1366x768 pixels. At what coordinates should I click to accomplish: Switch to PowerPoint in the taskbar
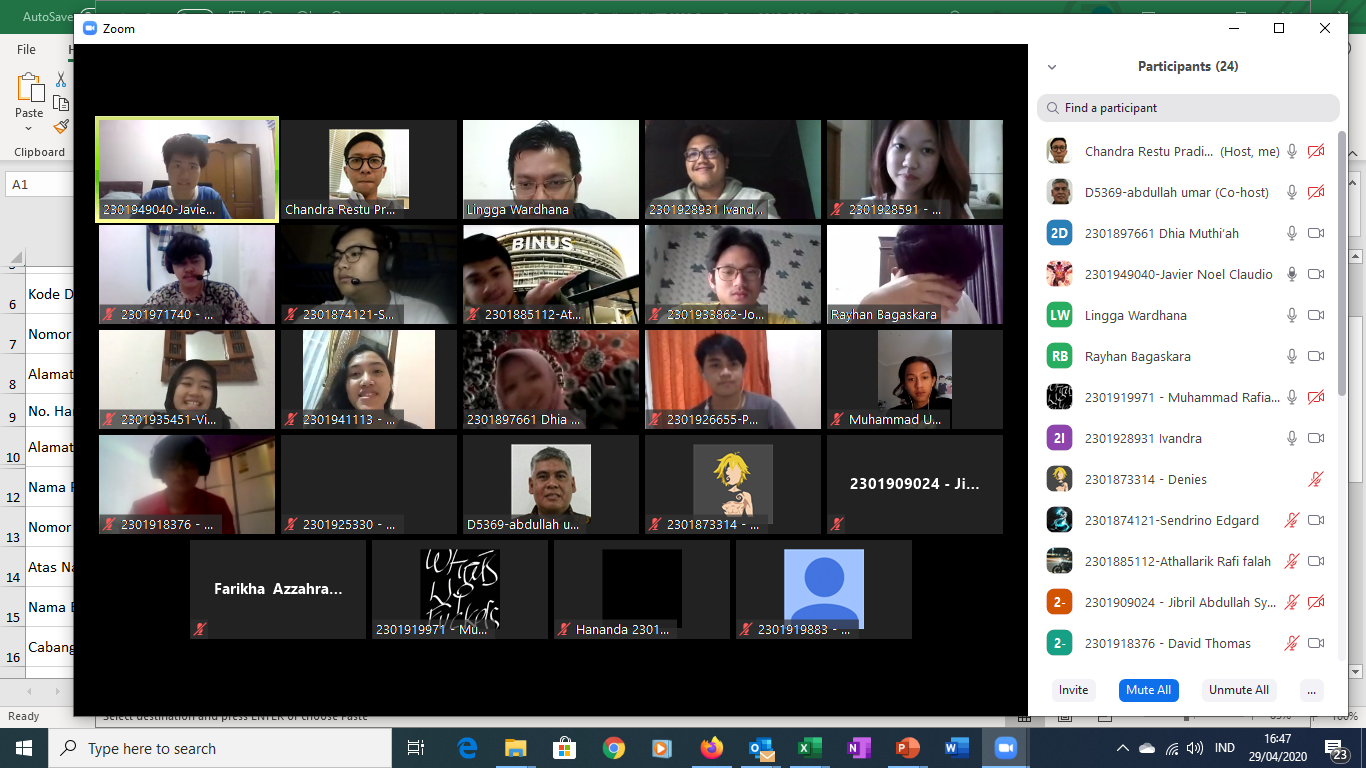pyautogui.click(x=907, y=748)
